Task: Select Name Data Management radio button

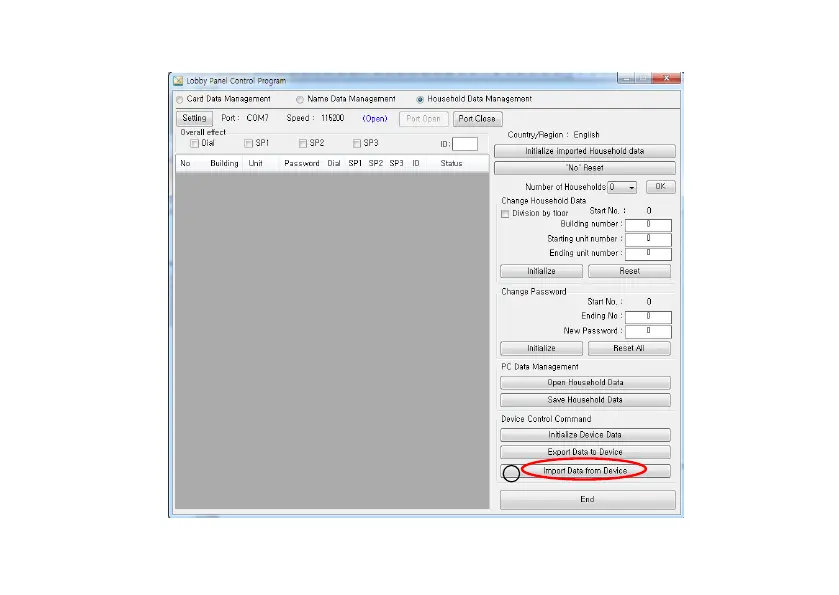Action: 300,100
